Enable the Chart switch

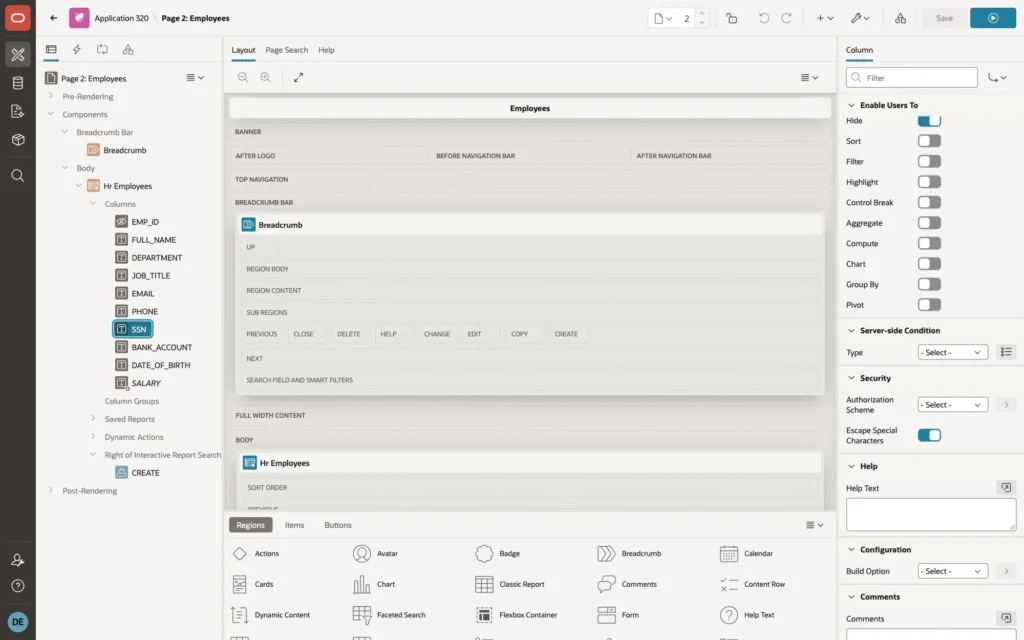pyautogui.click(x=929, y=264)
